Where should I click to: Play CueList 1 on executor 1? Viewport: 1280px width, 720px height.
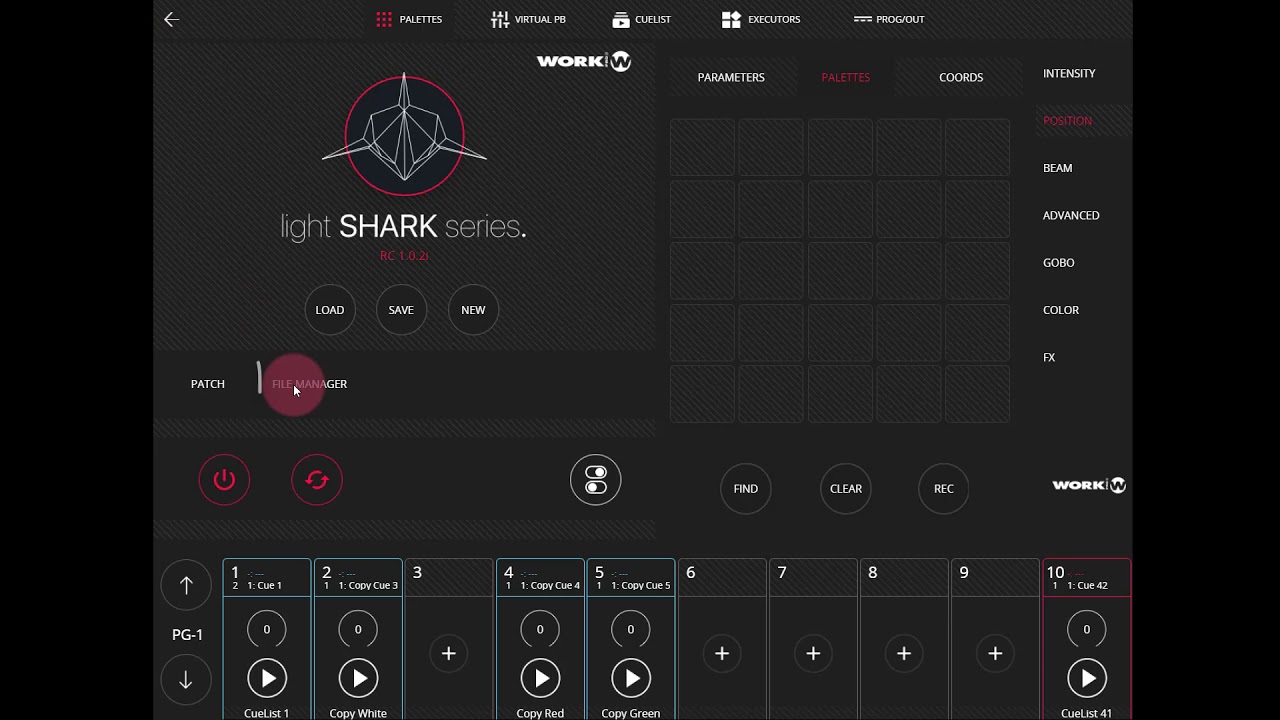(x=267, y=679)
